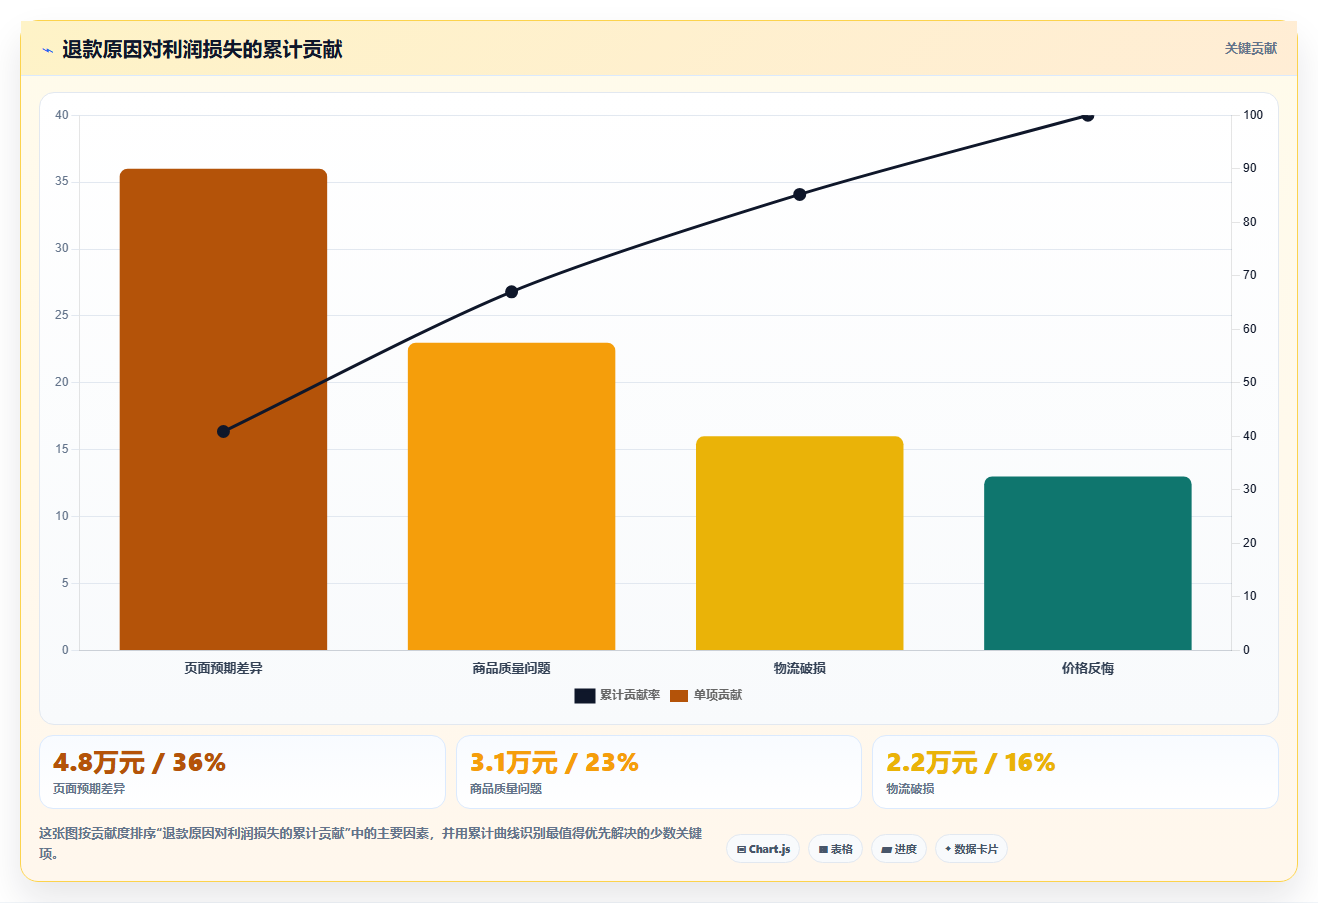Screen dimensions: 1318x903
Task: Click the 物流破损 x-axis label
Action: (x=799, y=668)
